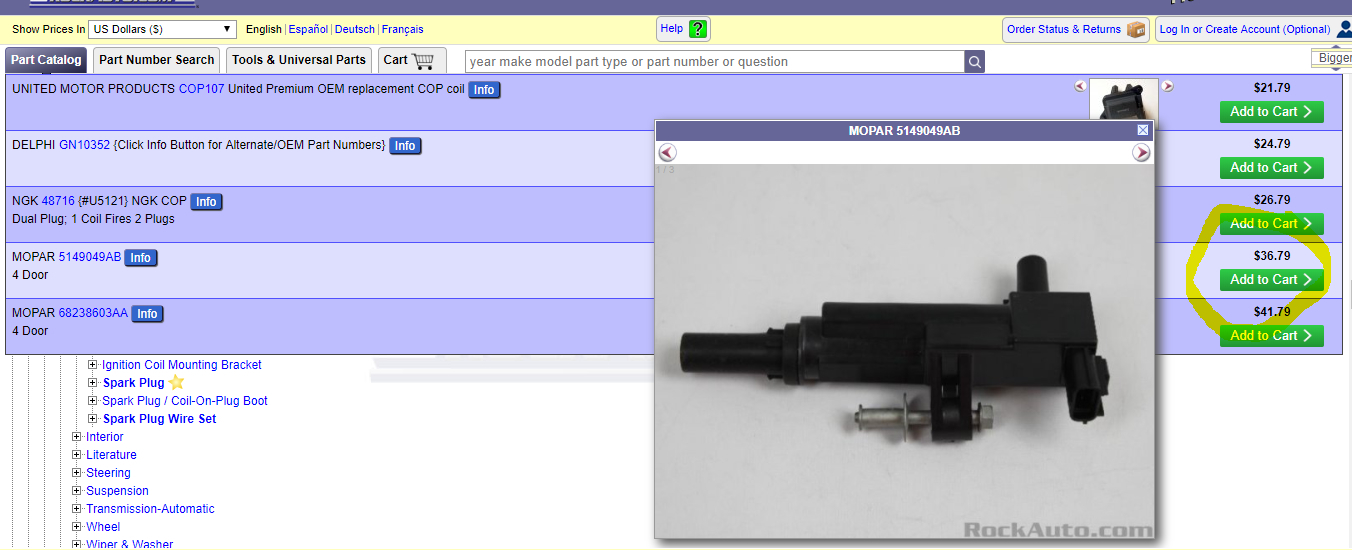This screenshot has height=550, width=1352.
Task: Expand the Transmission-Automatic category
Action: point(77,509)
